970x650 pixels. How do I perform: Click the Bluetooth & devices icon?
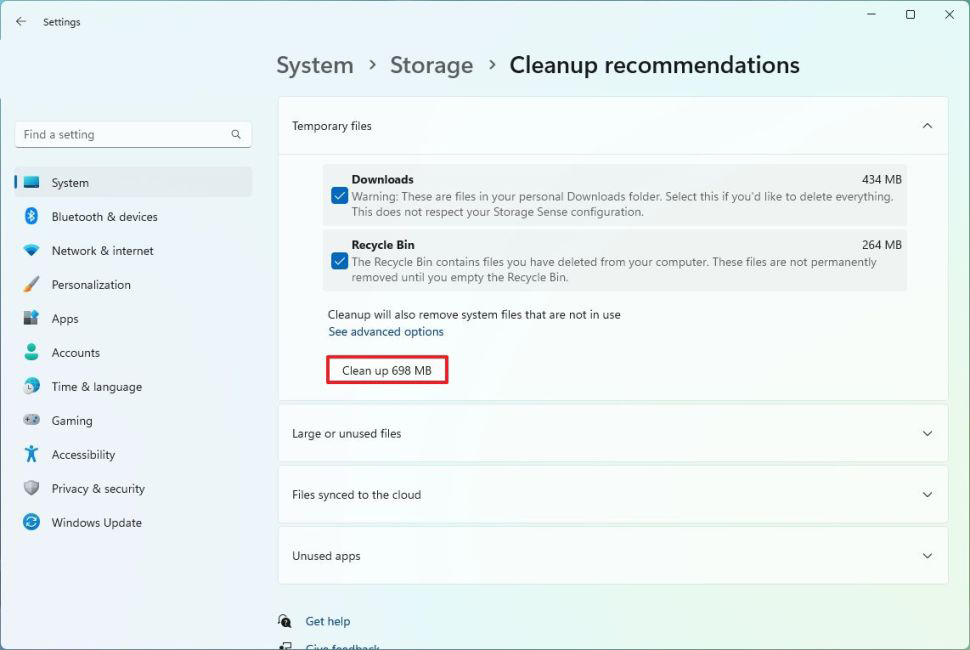tap(31, 217)
